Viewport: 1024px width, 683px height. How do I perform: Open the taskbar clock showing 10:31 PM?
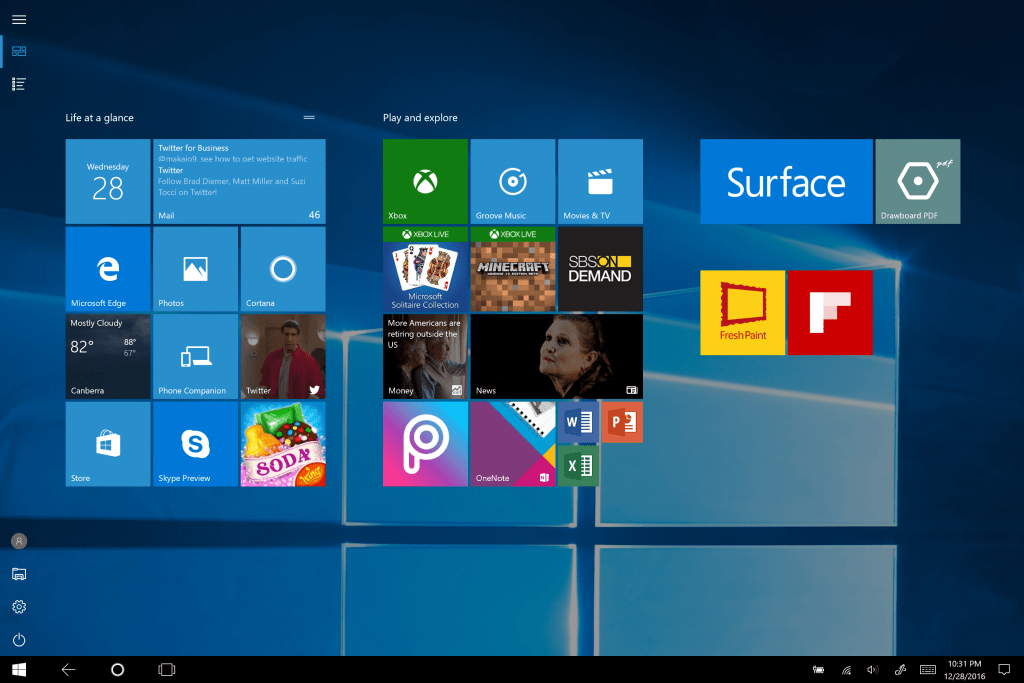click(965, 669)
